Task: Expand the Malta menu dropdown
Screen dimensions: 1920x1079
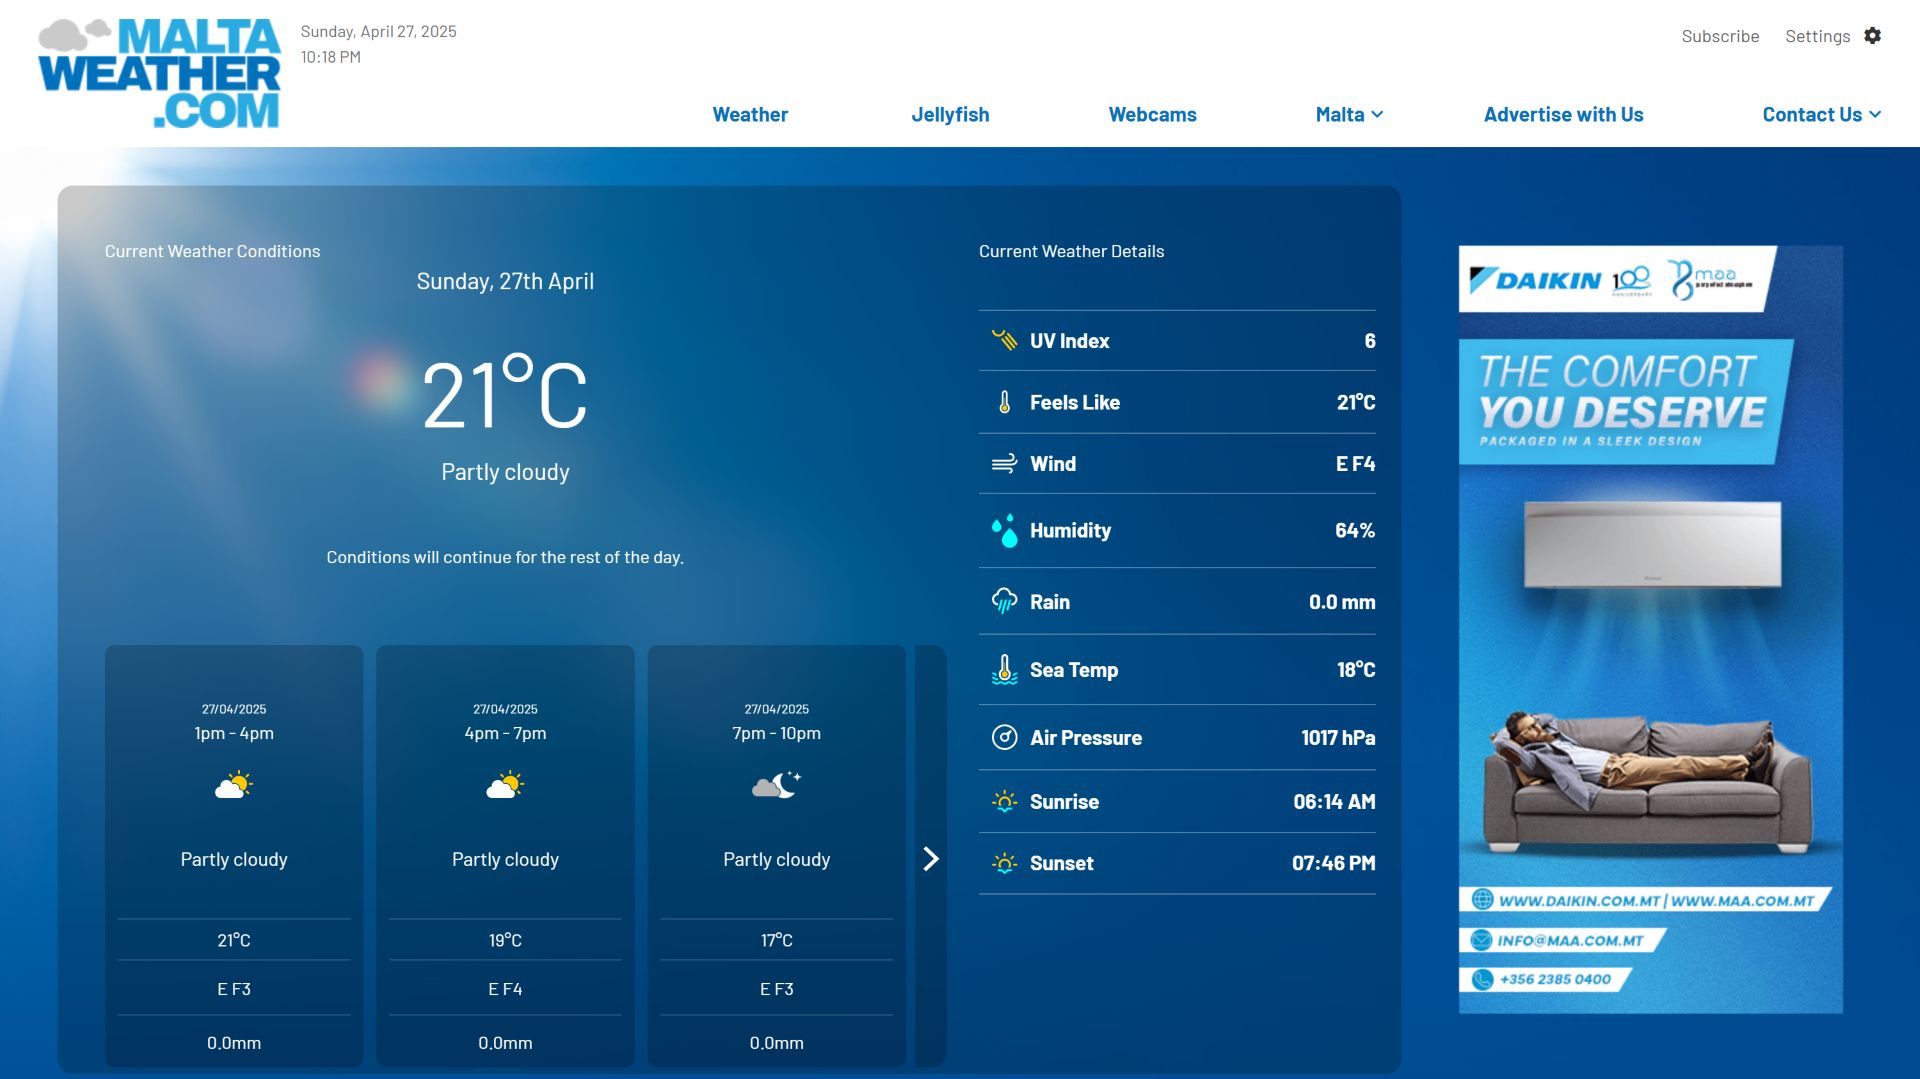Action: click(1349, 115)
